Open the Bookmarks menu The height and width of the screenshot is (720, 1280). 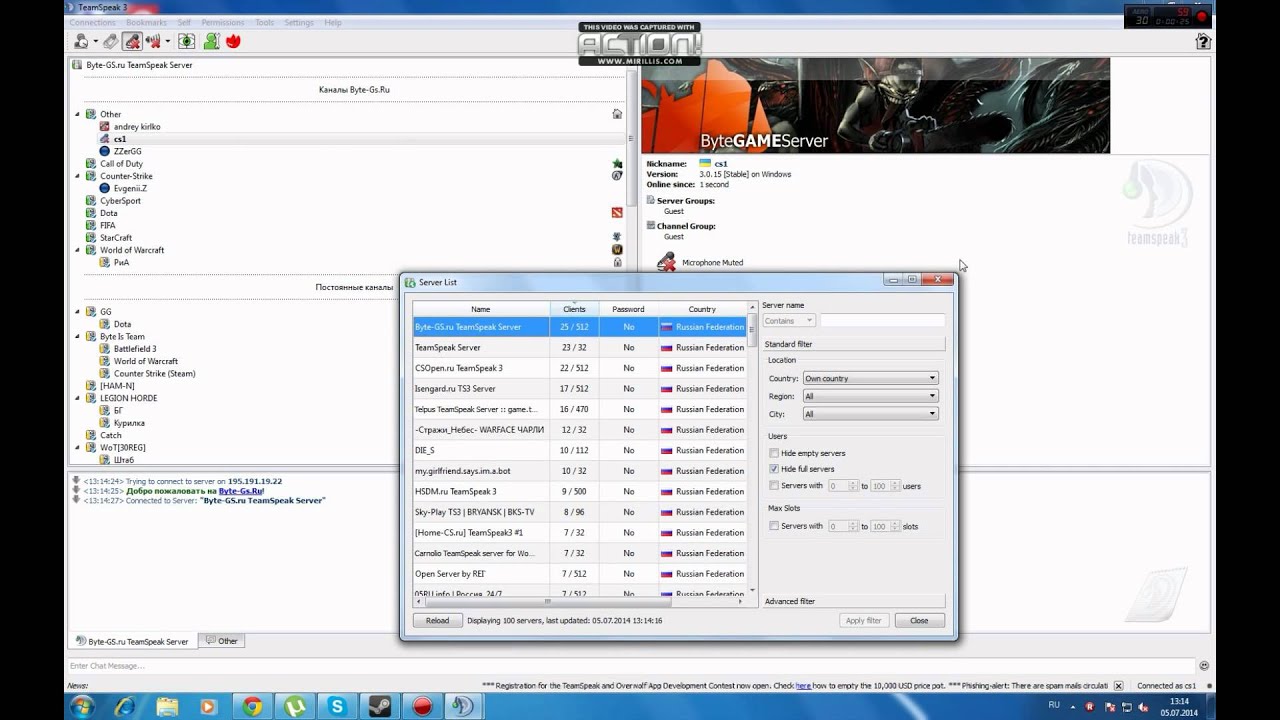click(x=147, y=22)
